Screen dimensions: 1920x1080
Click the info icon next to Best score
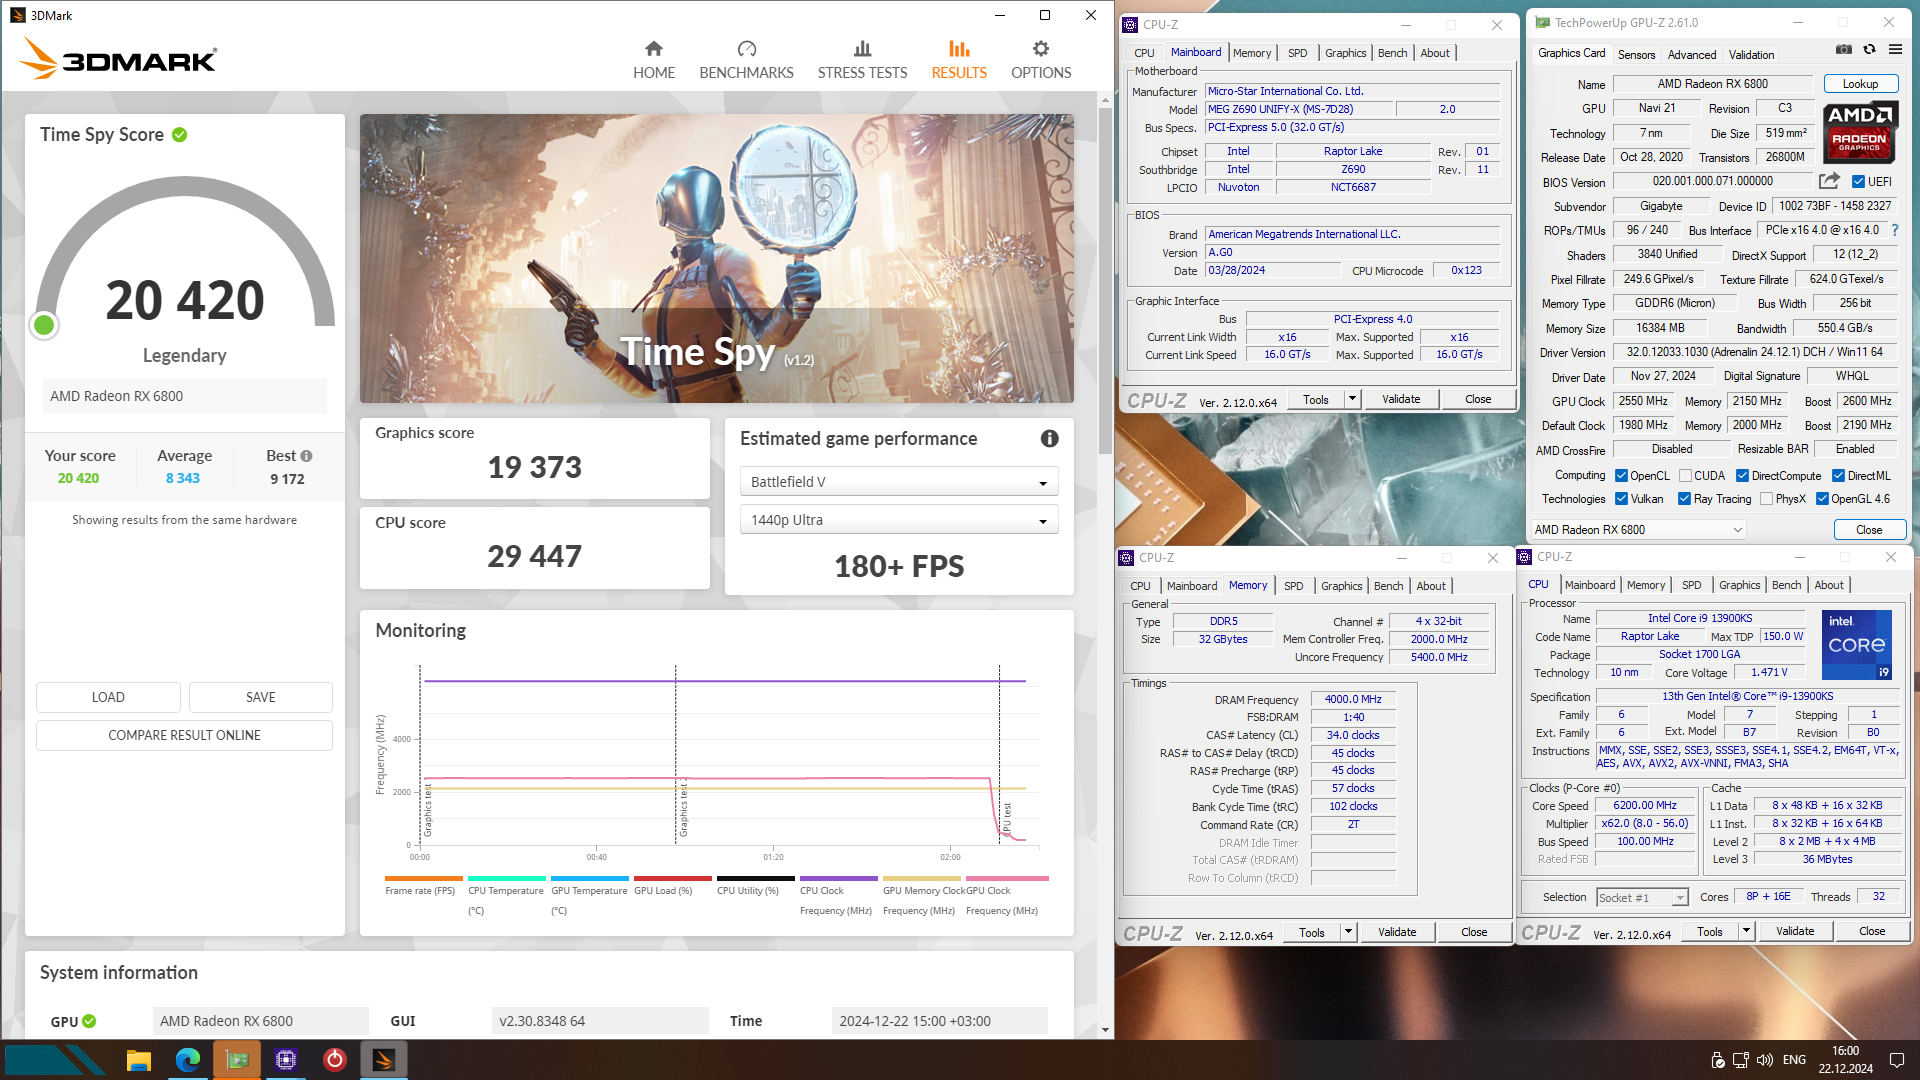pyautogui.click(x=307, y=456)
